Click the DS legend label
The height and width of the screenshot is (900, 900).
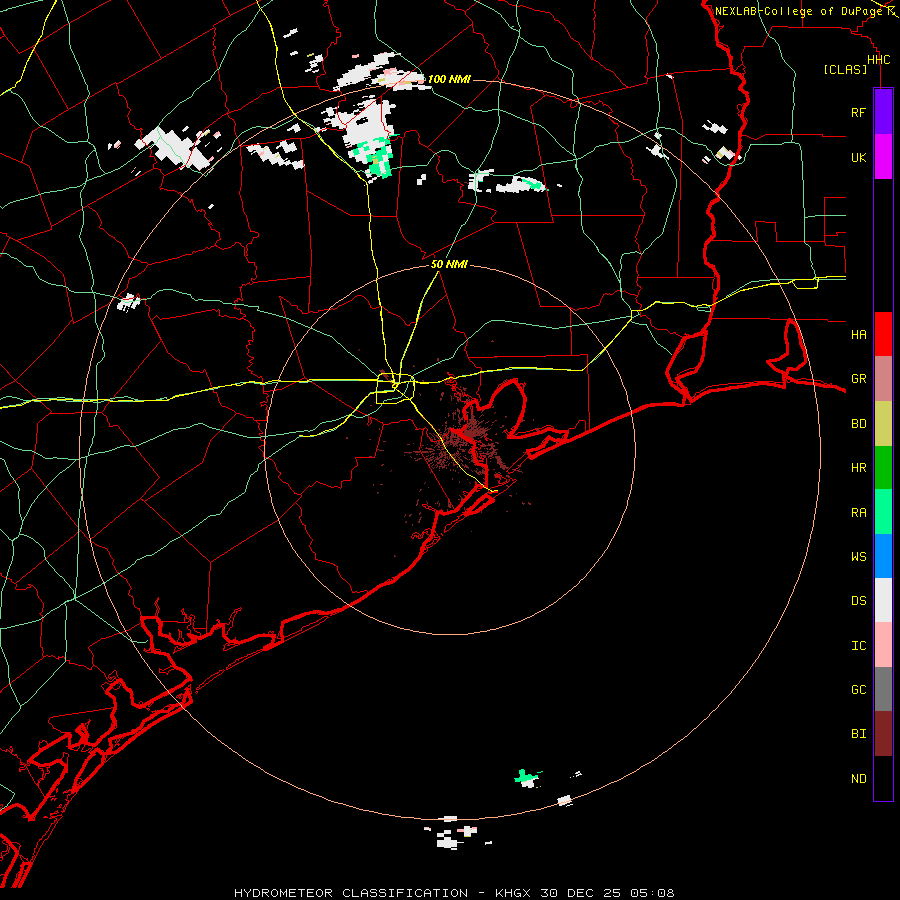858,601
